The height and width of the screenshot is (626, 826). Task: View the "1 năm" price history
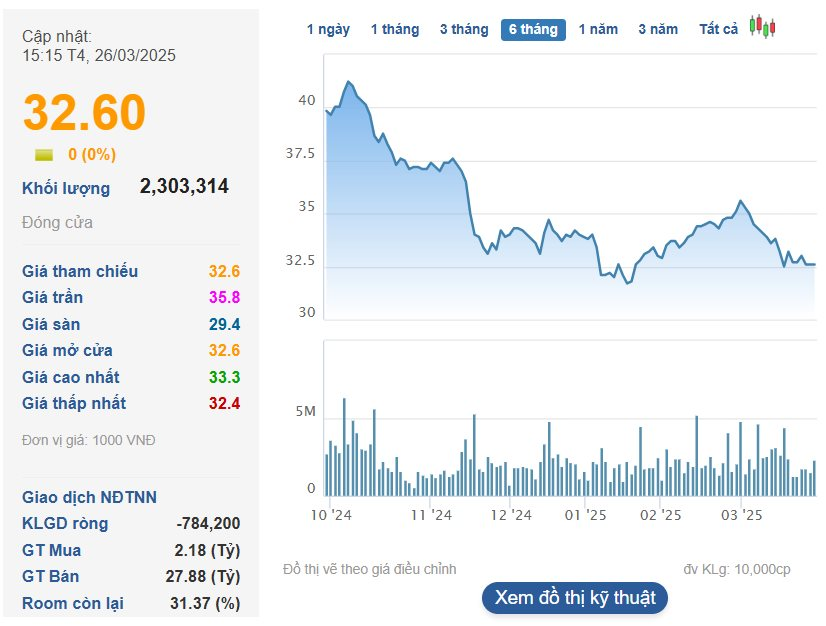598,30
